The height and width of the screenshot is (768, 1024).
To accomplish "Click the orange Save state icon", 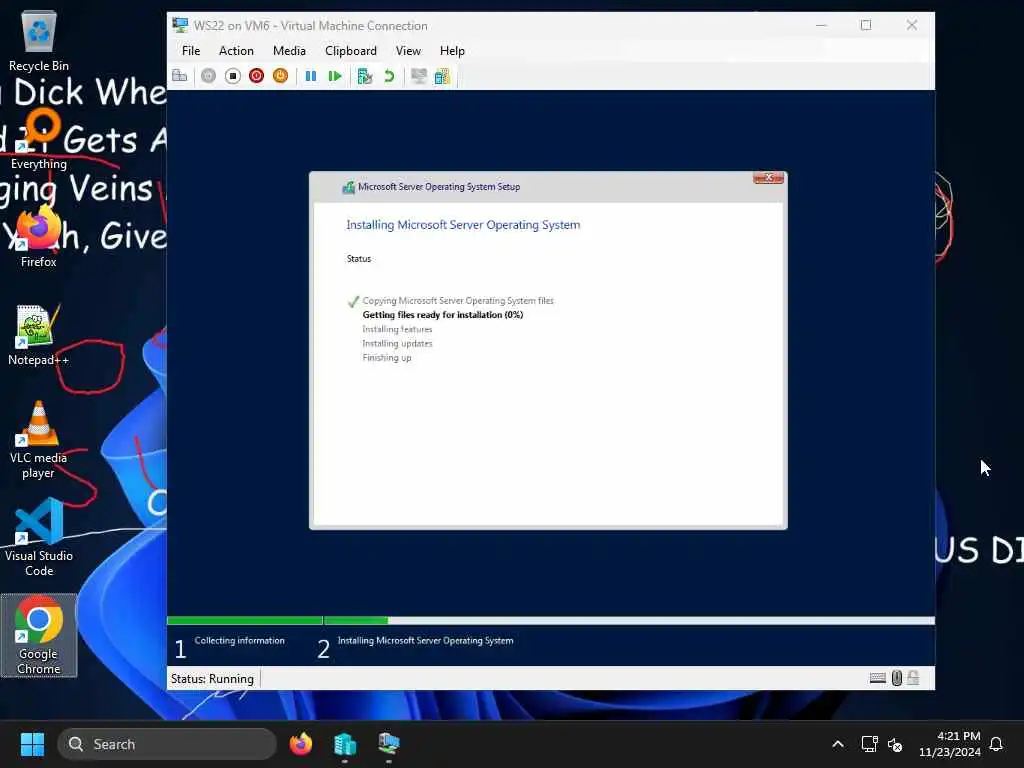I will click(x=281, y=76).
